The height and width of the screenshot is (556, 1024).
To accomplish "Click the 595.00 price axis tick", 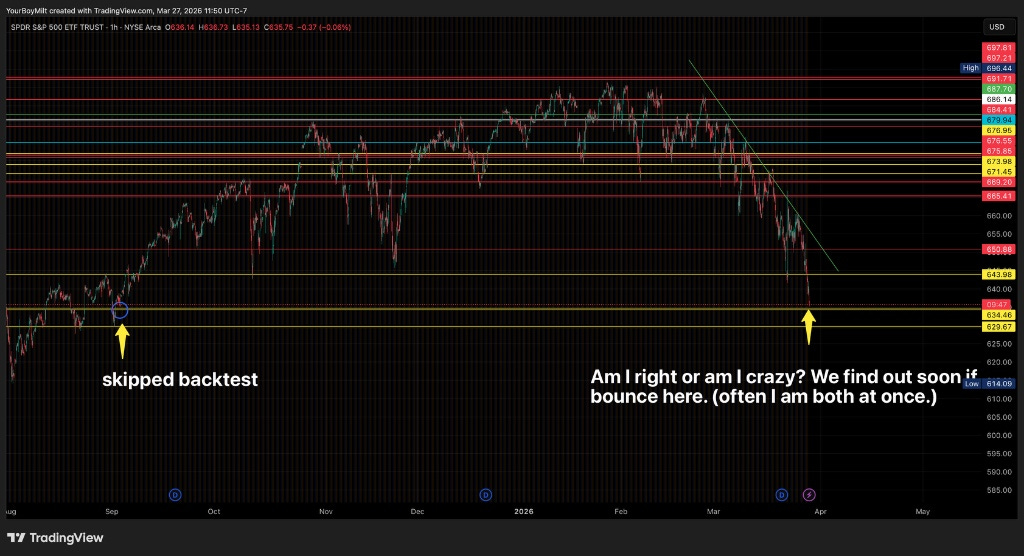I will 999,453.
